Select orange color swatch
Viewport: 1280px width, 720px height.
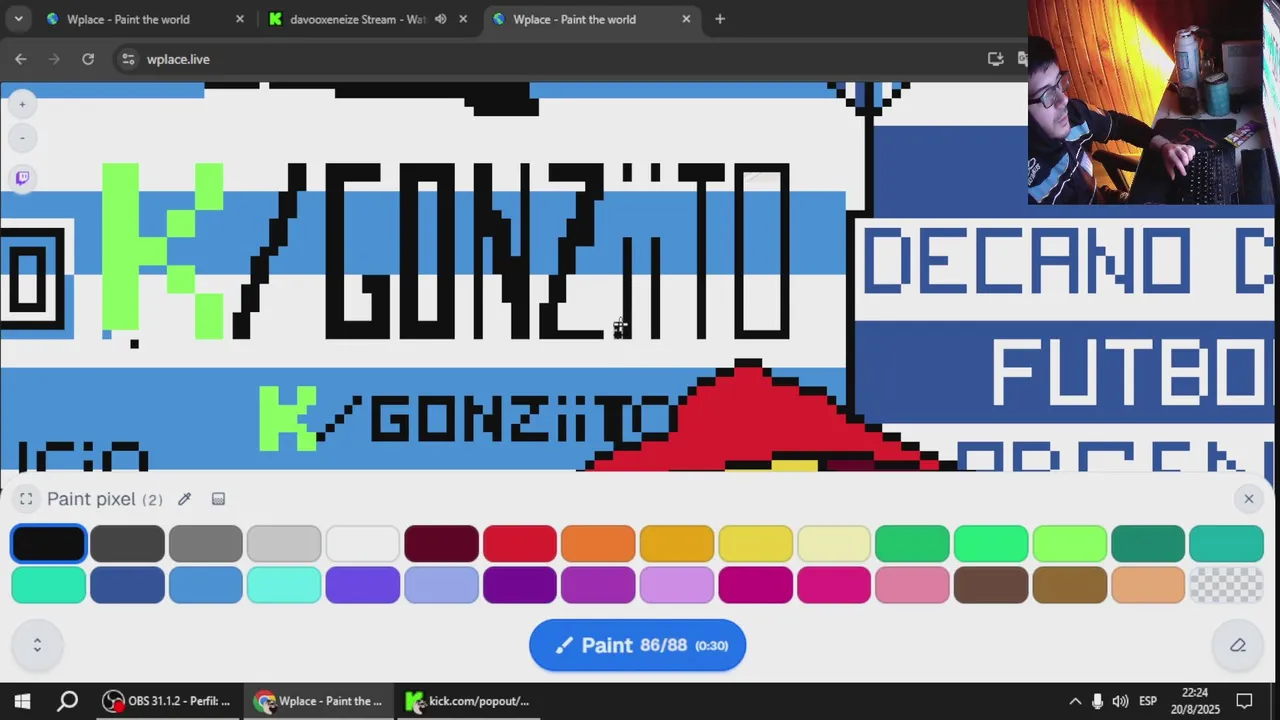tap(598, 544)
